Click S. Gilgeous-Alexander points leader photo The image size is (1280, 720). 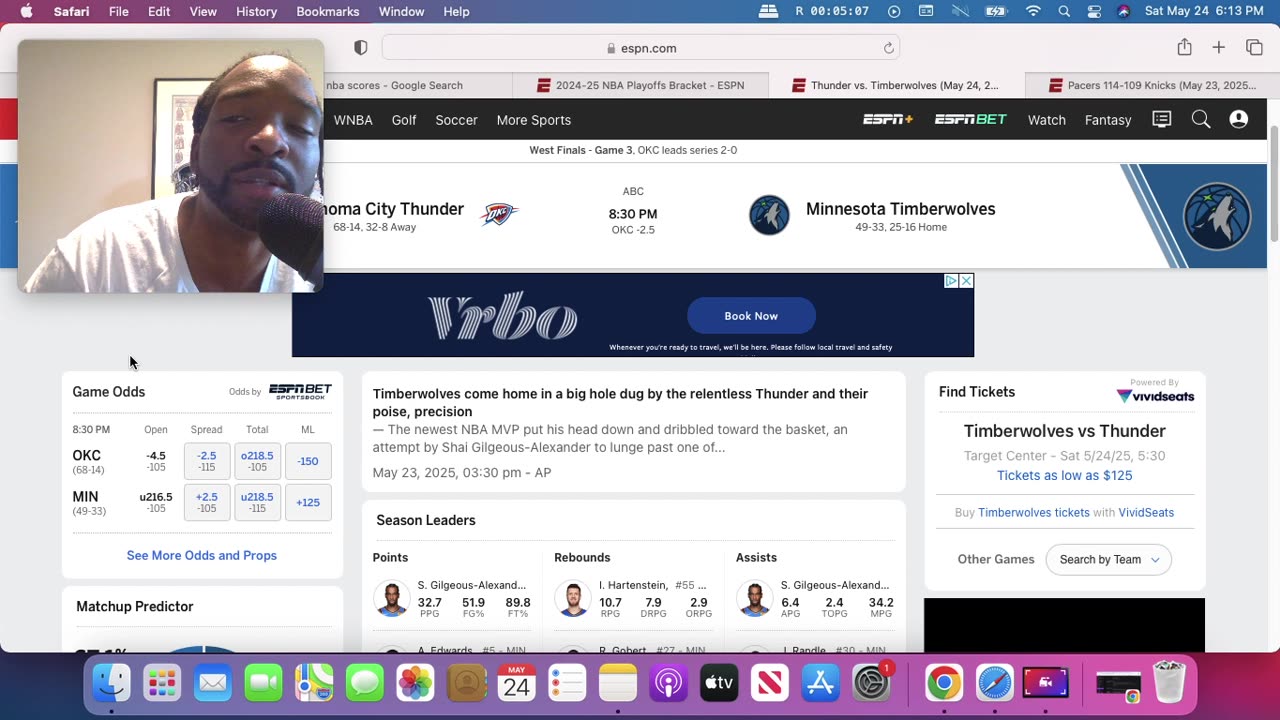coord(391,599)
